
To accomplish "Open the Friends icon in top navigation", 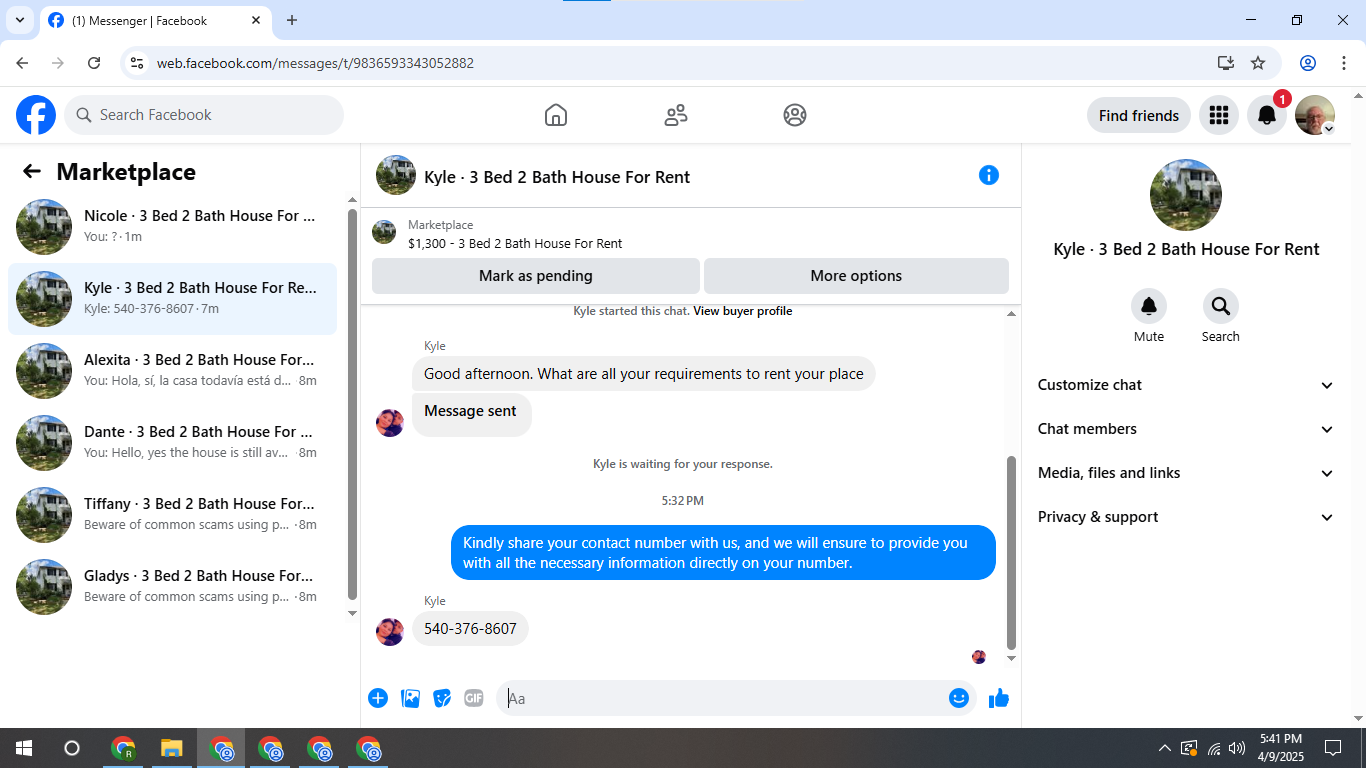I will click(676, 115).
